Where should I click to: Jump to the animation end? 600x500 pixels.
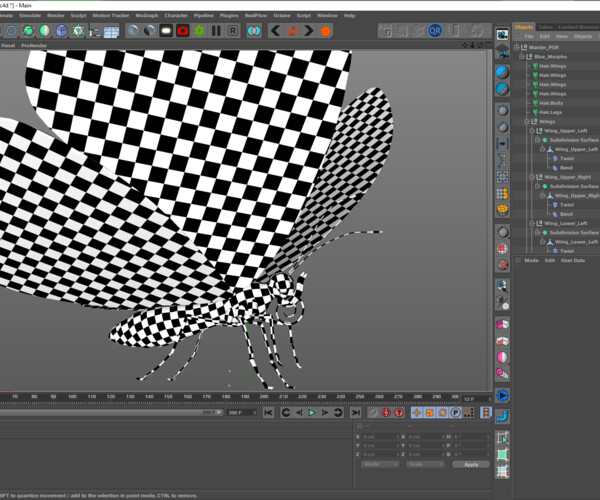coord(355,412)
